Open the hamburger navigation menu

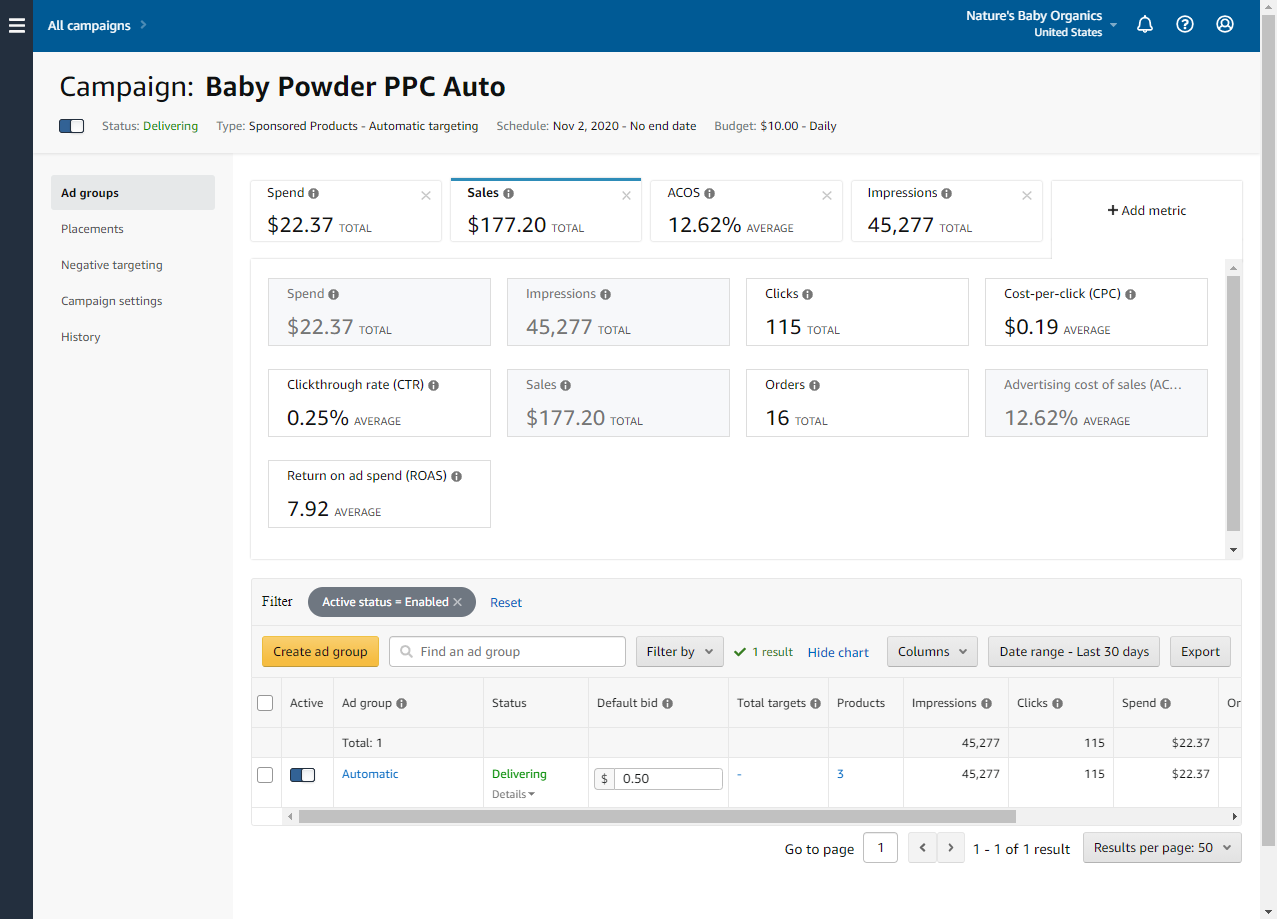(16, 26)
